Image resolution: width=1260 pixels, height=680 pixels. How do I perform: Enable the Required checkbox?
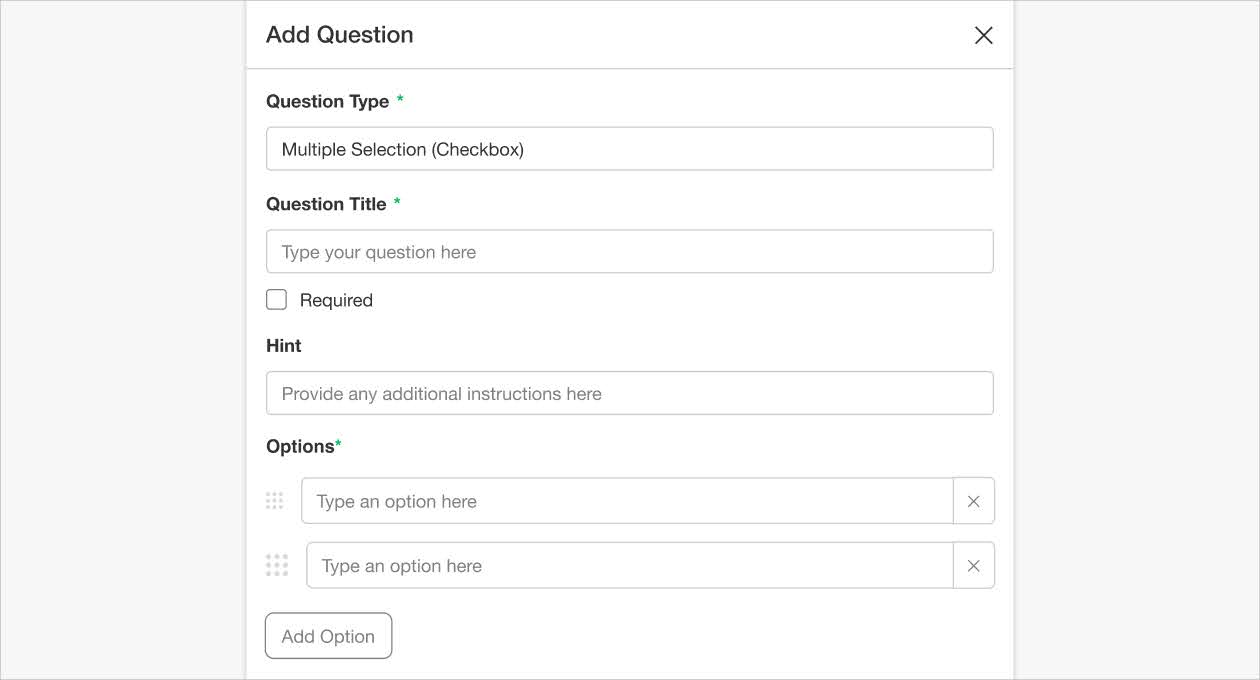[276, 299]
